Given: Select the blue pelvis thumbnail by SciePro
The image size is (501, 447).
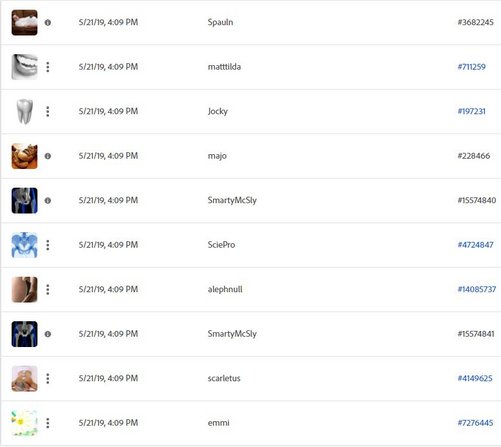Looking at the screenshot, I should [x=25, y=245].
